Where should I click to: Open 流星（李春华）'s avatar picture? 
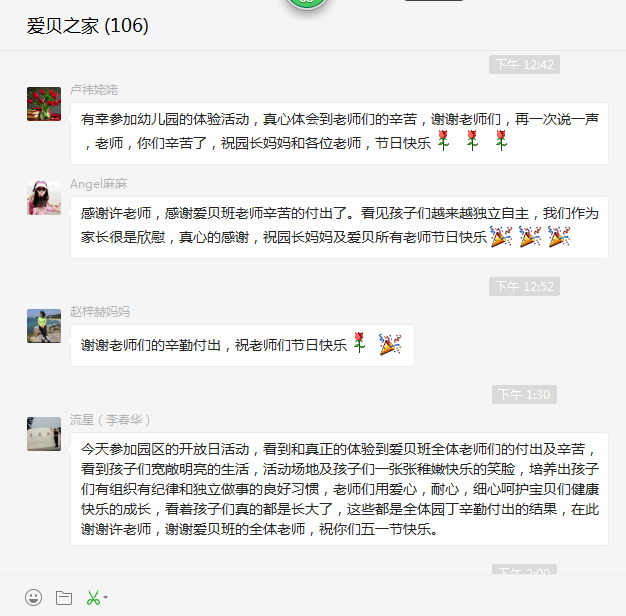coord(44,434)
